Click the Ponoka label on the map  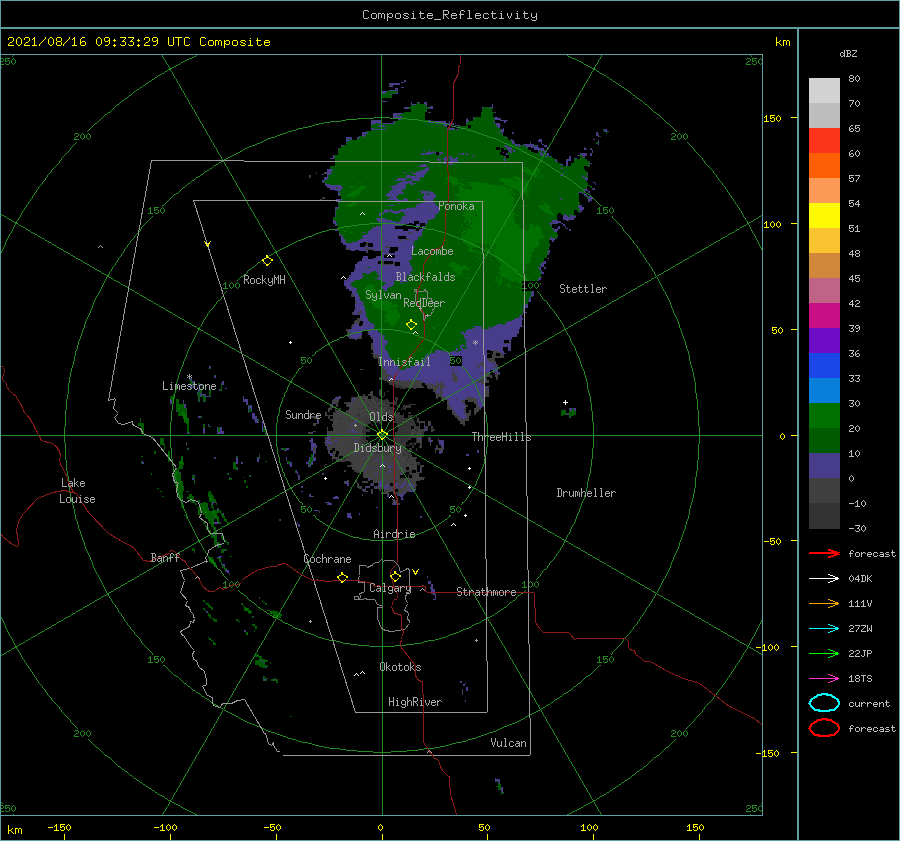[456, 206]
